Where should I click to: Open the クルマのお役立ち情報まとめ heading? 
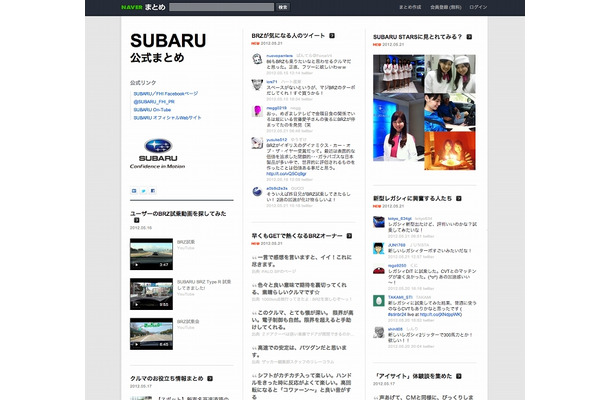click(167, 378)
